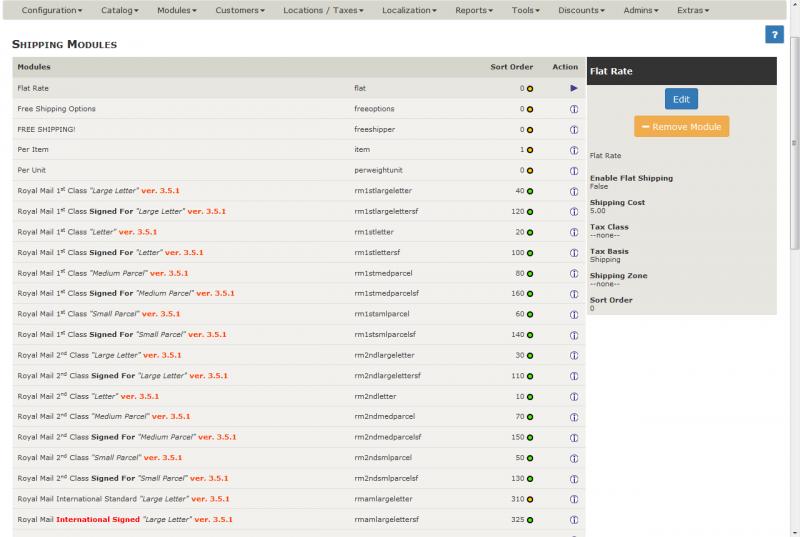Select the Free Shipping Options module name
Image resolution: width=800 pixels, height=537 pixels.
pyautogui.click(x=56, y=109)
